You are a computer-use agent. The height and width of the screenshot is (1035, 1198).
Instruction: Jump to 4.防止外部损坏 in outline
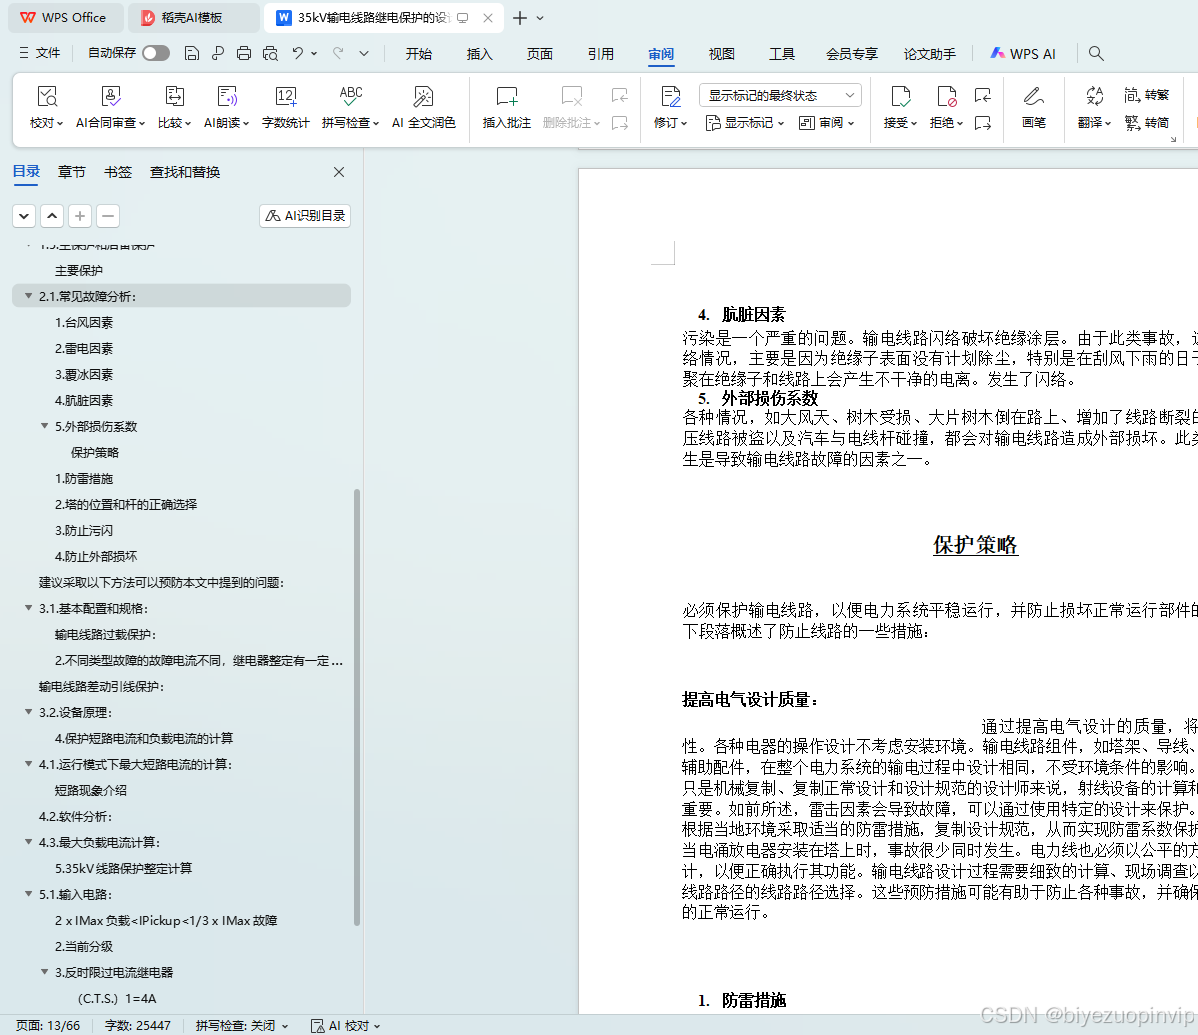coord(96,556)
